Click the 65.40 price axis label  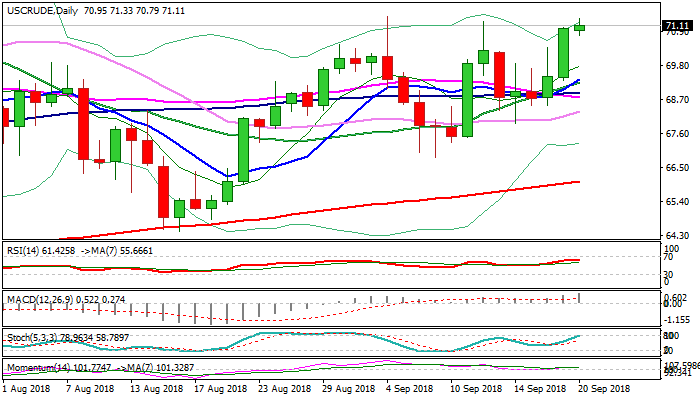677,202
